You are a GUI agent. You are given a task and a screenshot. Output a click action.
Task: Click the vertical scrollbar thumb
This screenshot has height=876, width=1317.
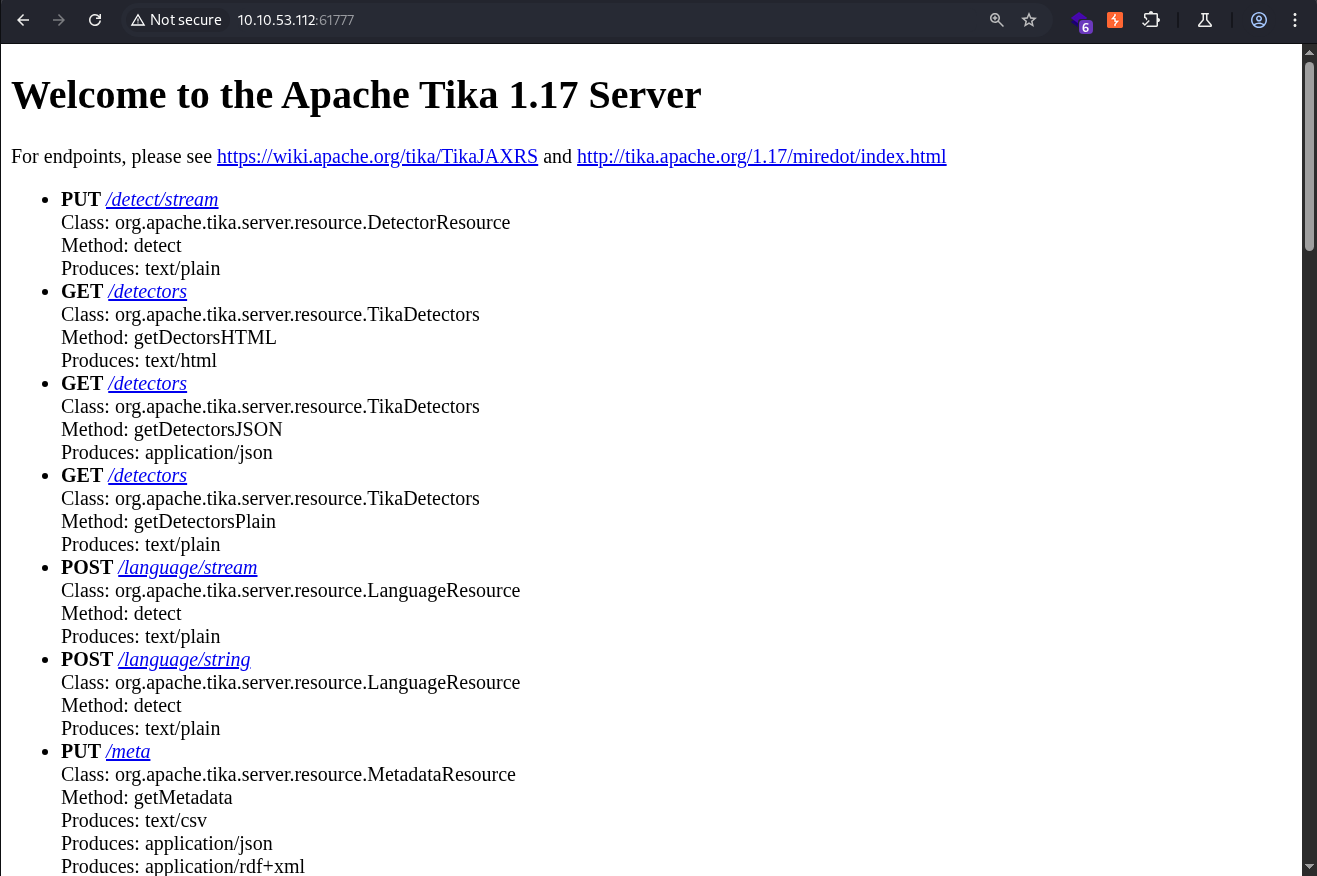[x=1309, y=156]
